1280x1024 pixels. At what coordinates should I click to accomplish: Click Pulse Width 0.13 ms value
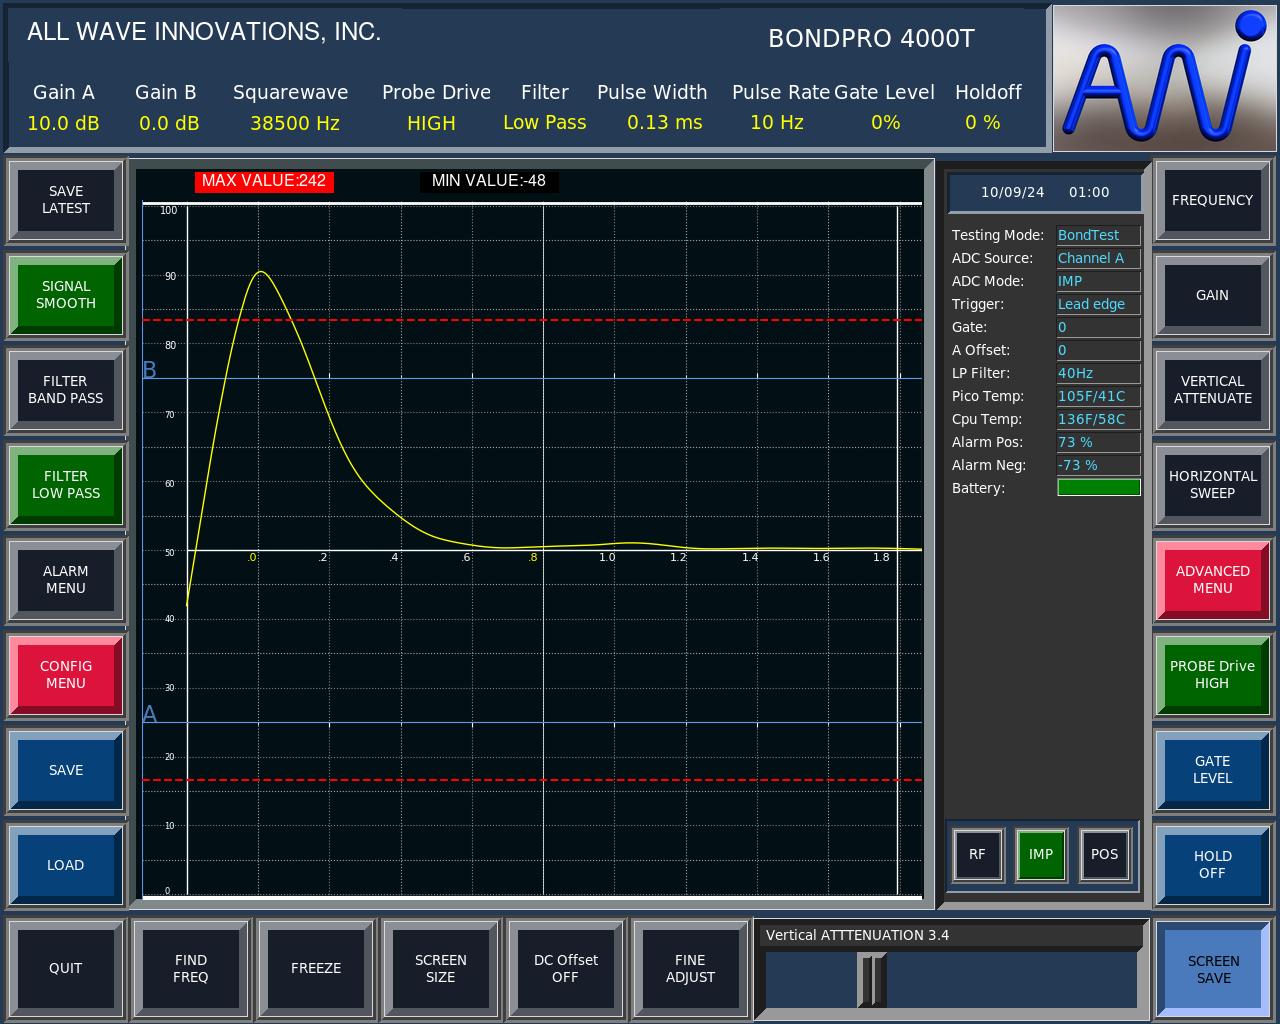665,122
